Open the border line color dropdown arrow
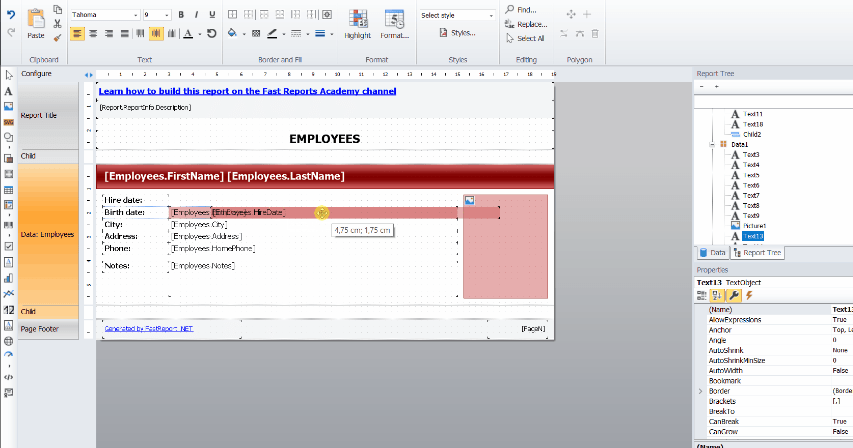 283,34
